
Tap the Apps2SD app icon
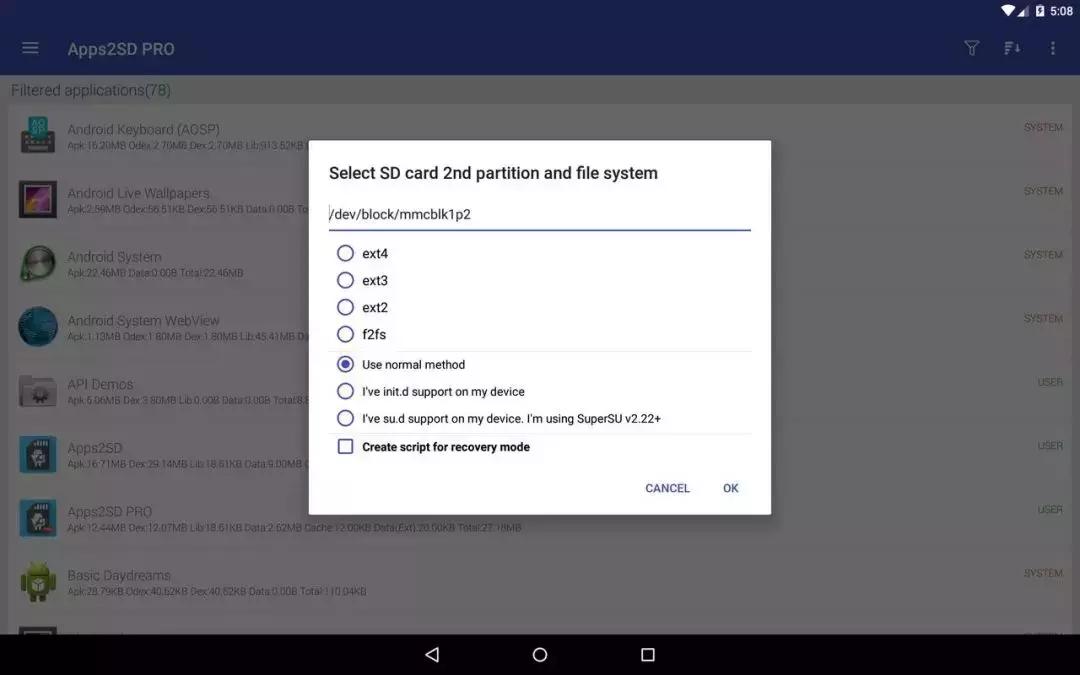[38, 455]
